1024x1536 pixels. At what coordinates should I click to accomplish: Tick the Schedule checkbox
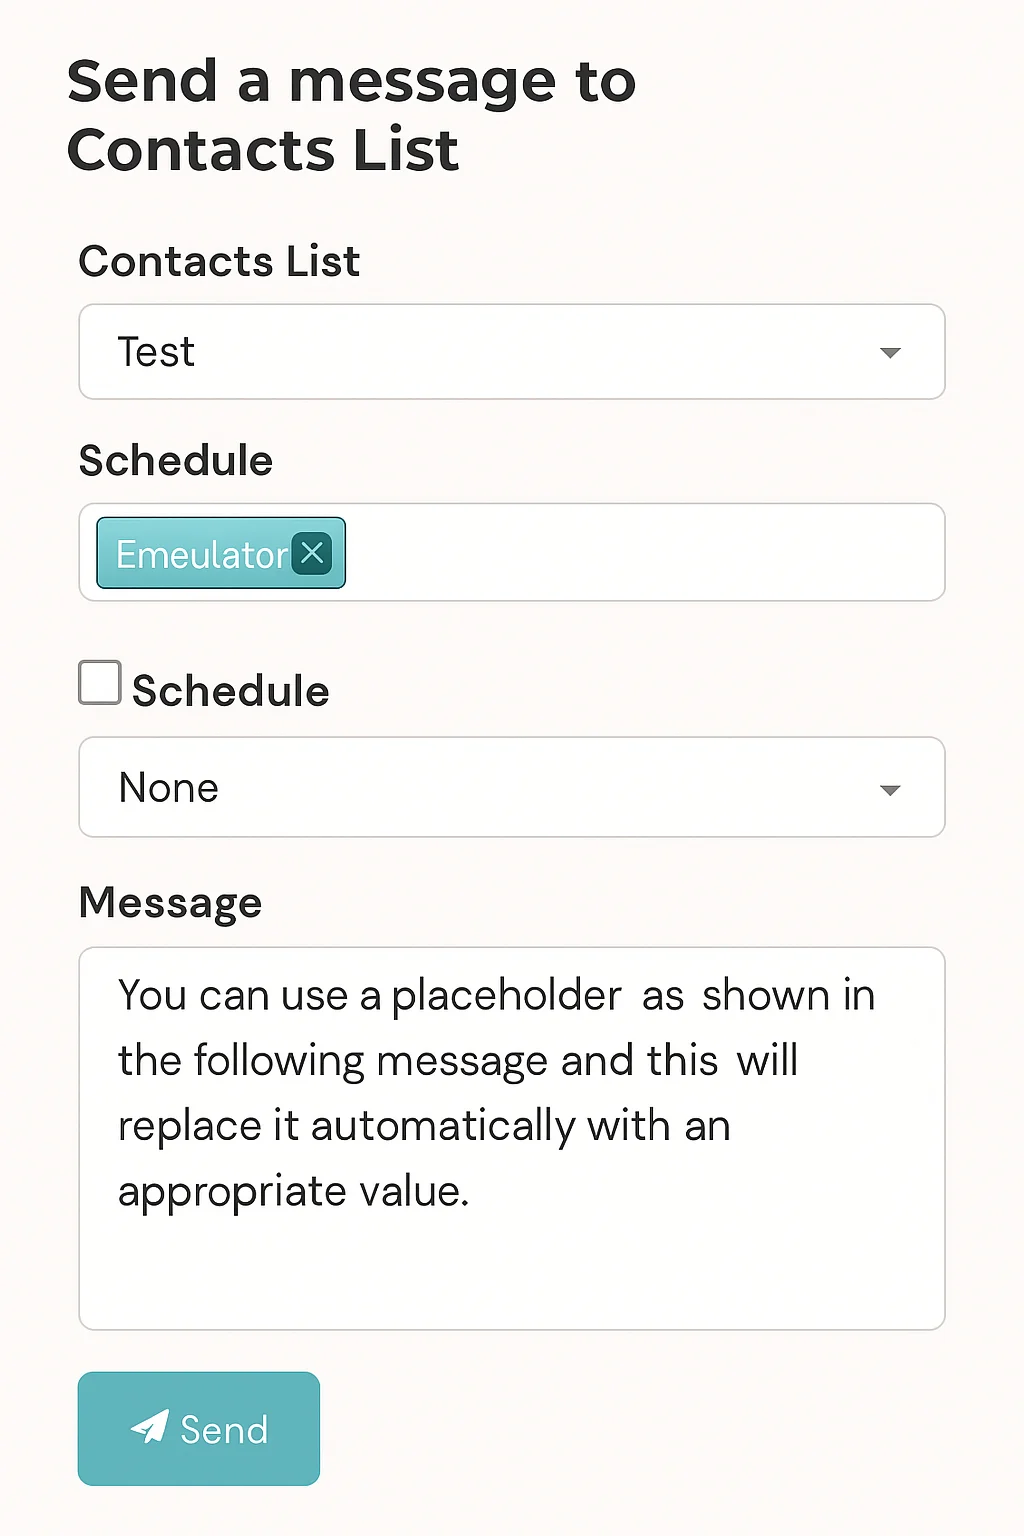click(x=100, y=683)
